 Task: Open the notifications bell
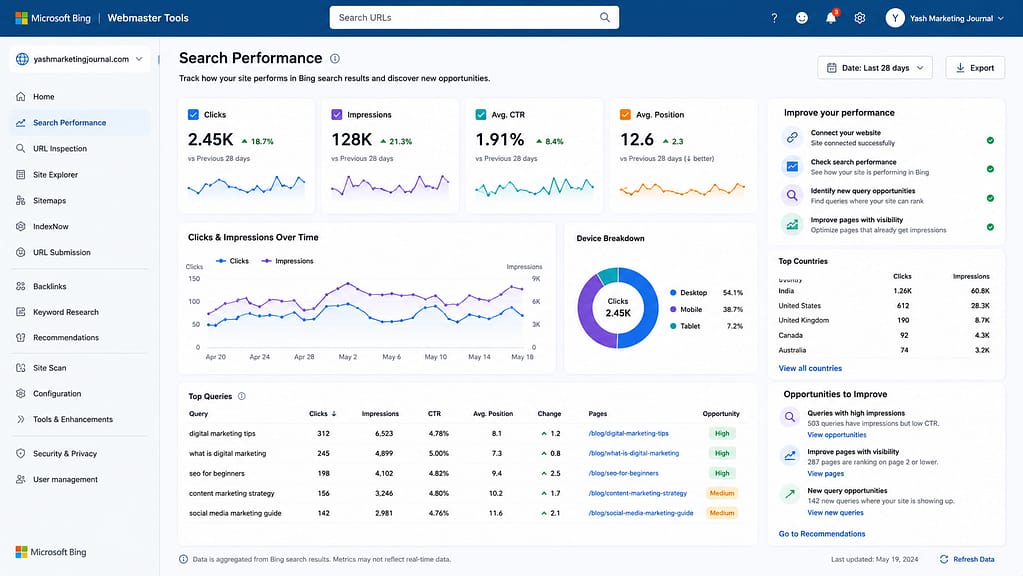pyautogui.click(x=831, y=18)
